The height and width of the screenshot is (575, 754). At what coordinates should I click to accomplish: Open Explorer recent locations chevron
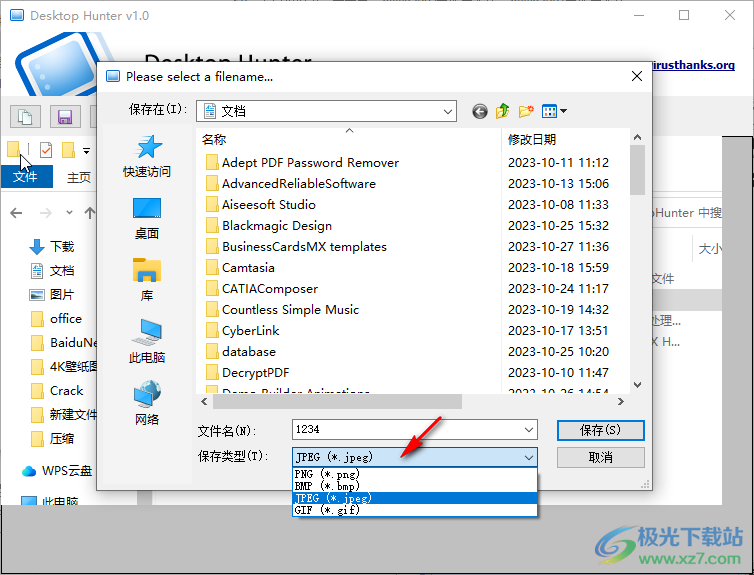[x=69, y=212]
